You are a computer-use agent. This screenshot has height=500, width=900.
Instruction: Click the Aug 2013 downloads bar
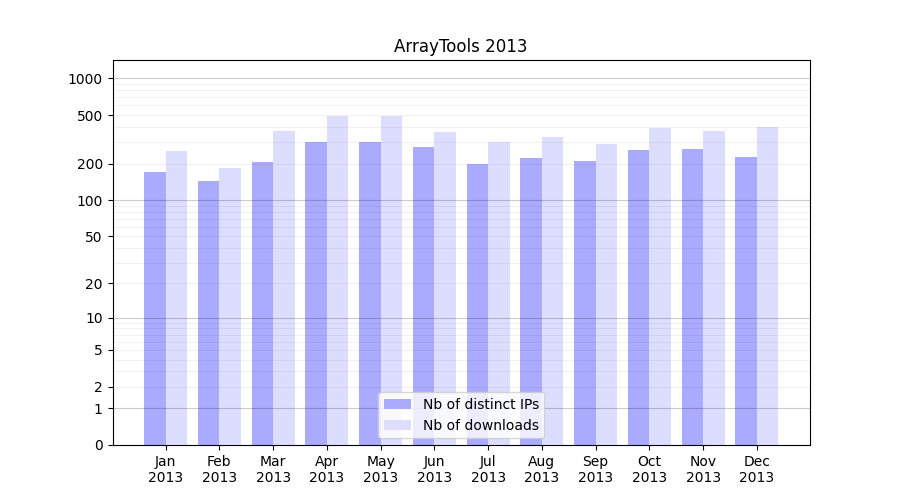coord(552,290)
